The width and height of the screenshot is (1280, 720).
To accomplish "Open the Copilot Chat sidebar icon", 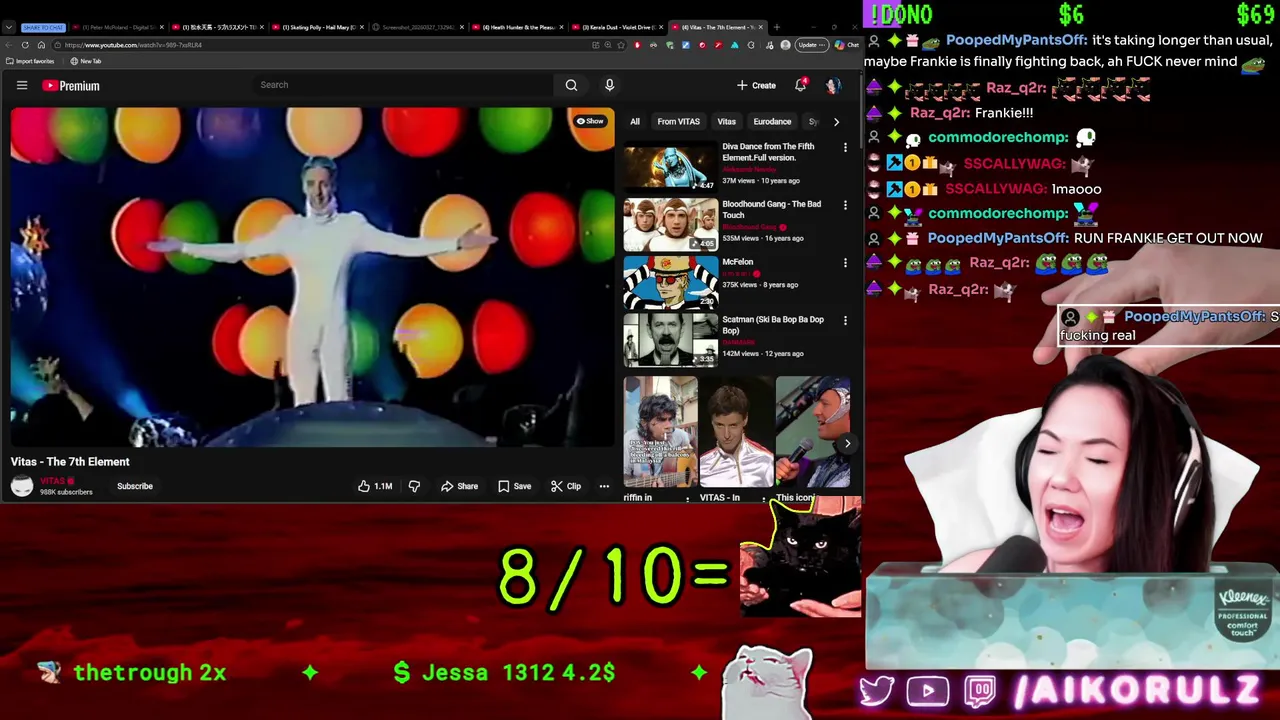I will (847, 45).
